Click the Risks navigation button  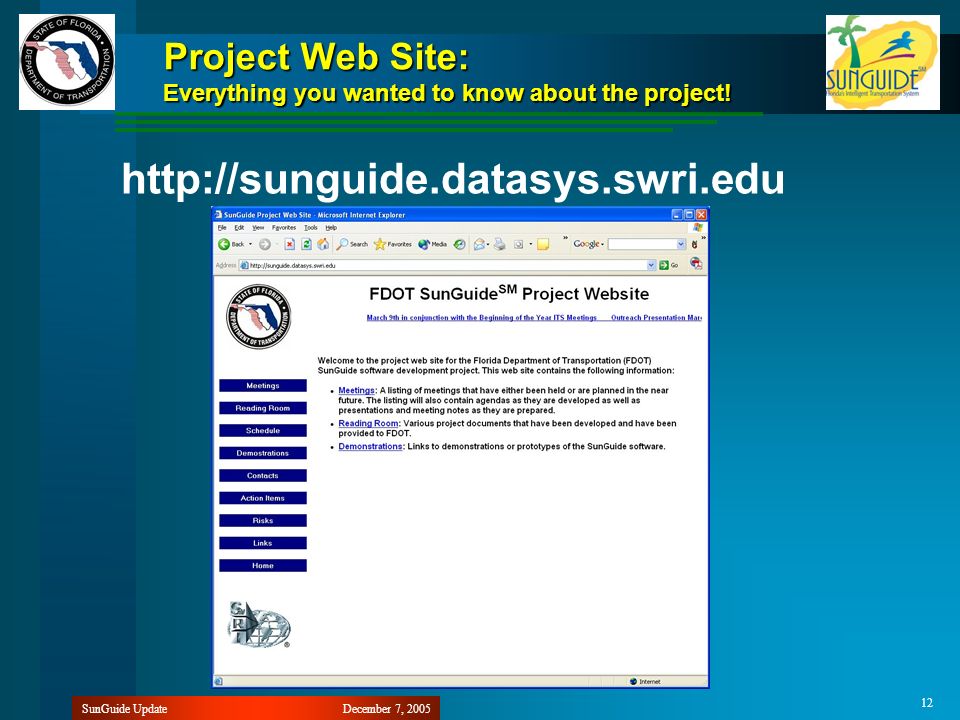tap(263, 521)
